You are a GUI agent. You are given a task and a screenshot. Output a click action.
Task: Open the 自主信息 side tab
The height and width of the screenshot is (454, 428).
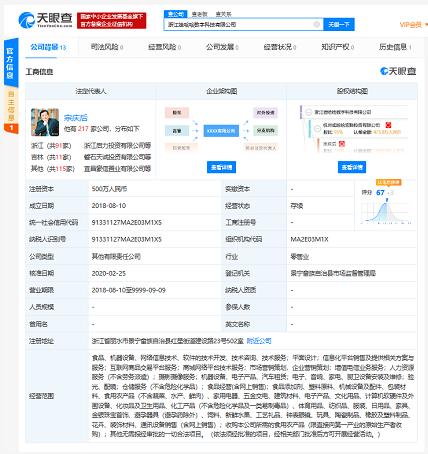(11, 111)
